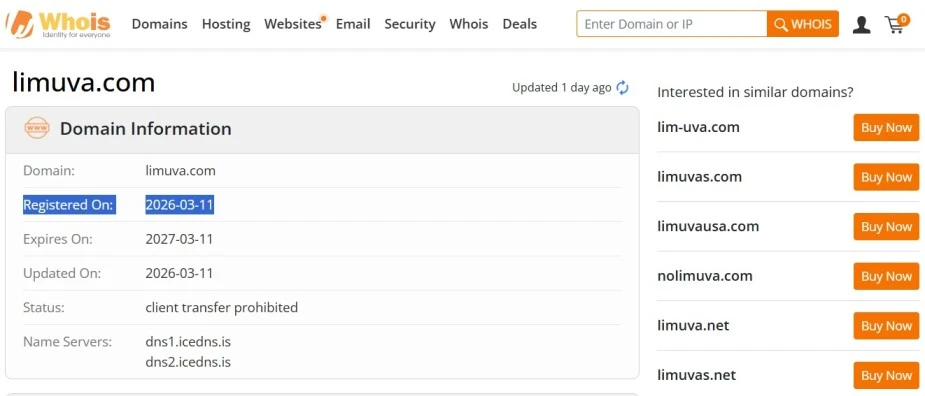The image size is (925, 396).
Task: Click the Updated On label
Action: coord(62,274)
